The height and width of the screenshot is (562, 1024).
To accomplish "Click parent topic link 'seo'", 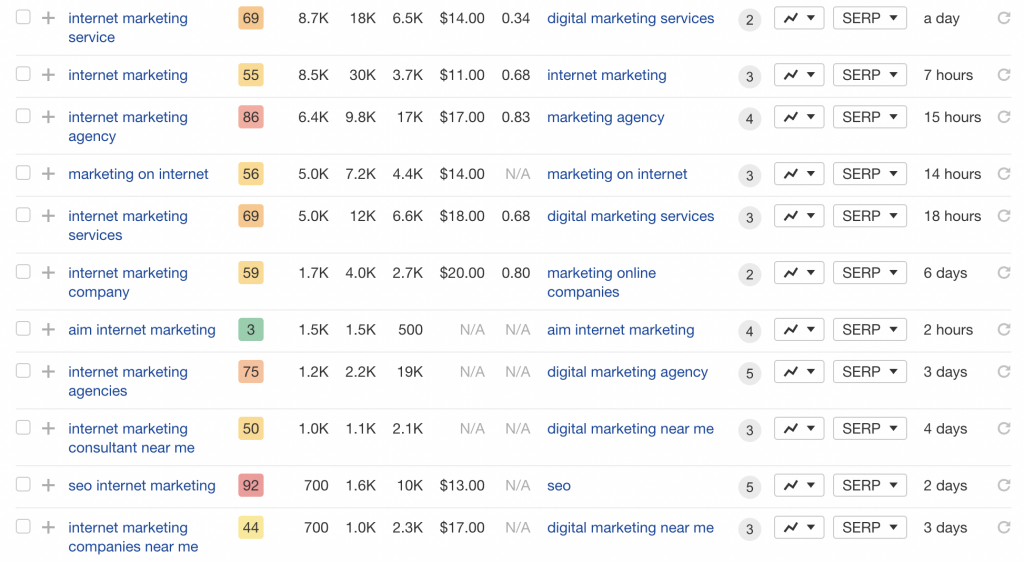I will [x=559, y=486].
